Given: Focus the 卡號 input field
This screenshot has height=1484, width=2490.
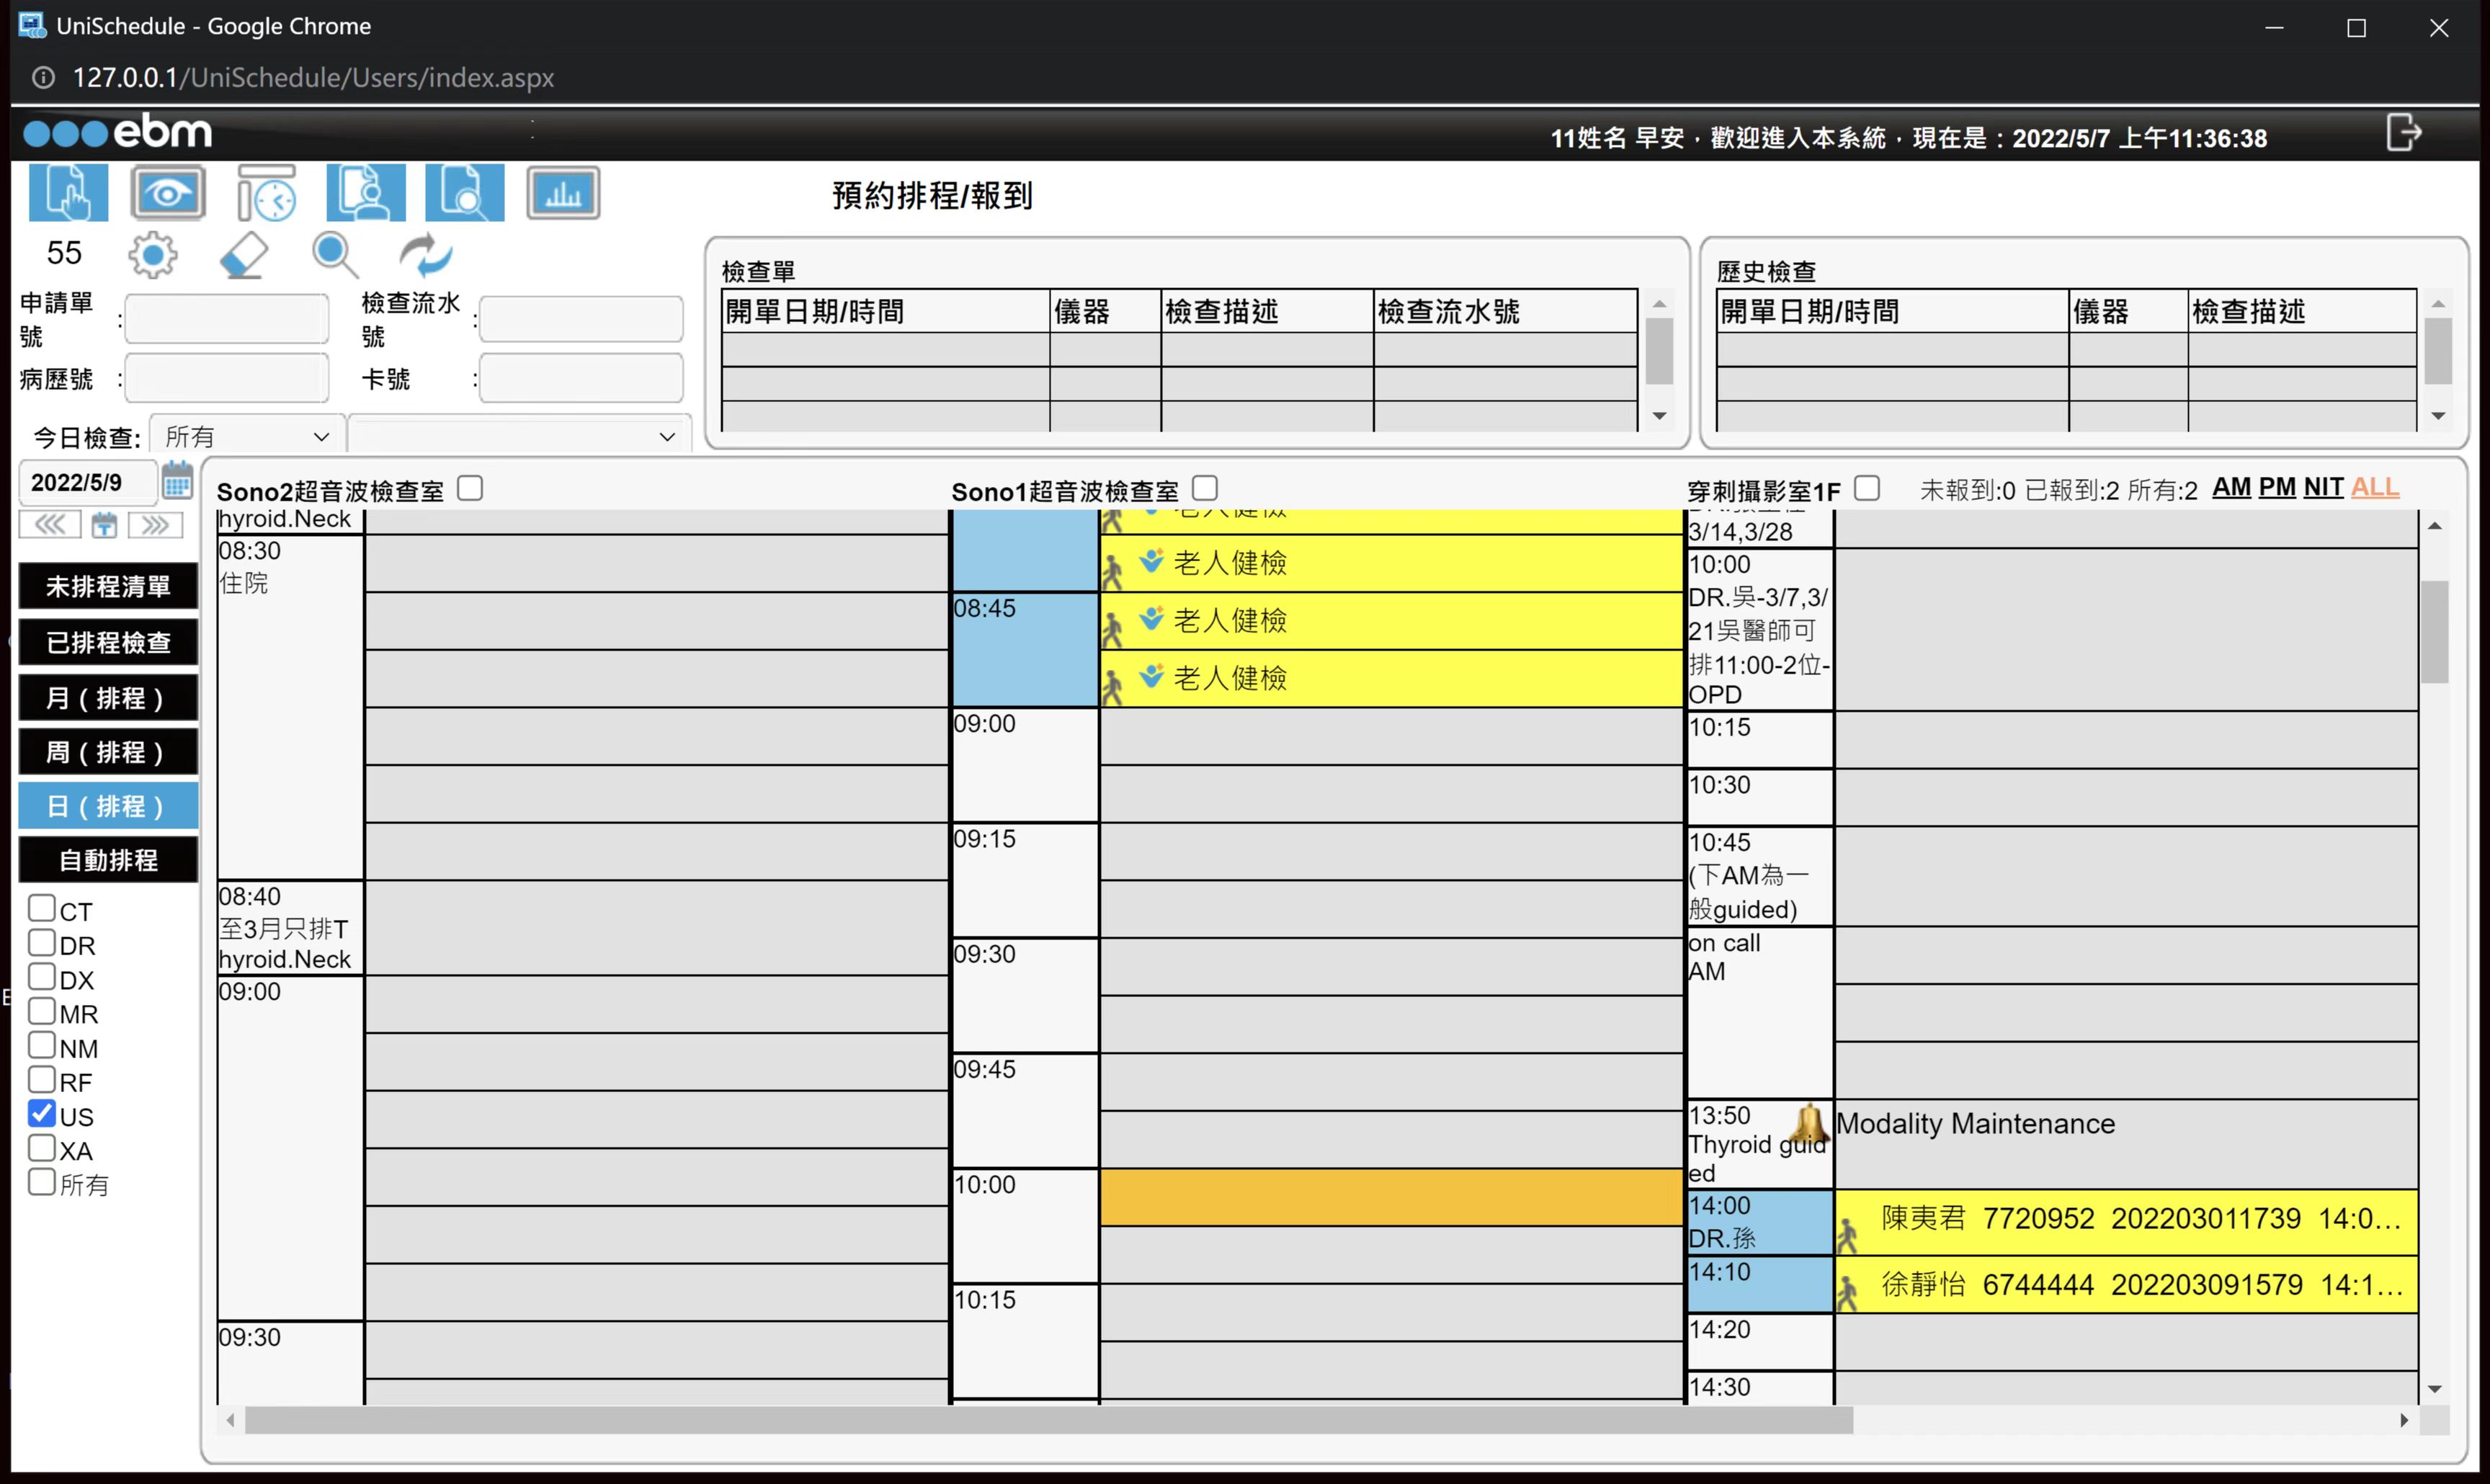Looking at the screenshot, I should click(581, 378).
